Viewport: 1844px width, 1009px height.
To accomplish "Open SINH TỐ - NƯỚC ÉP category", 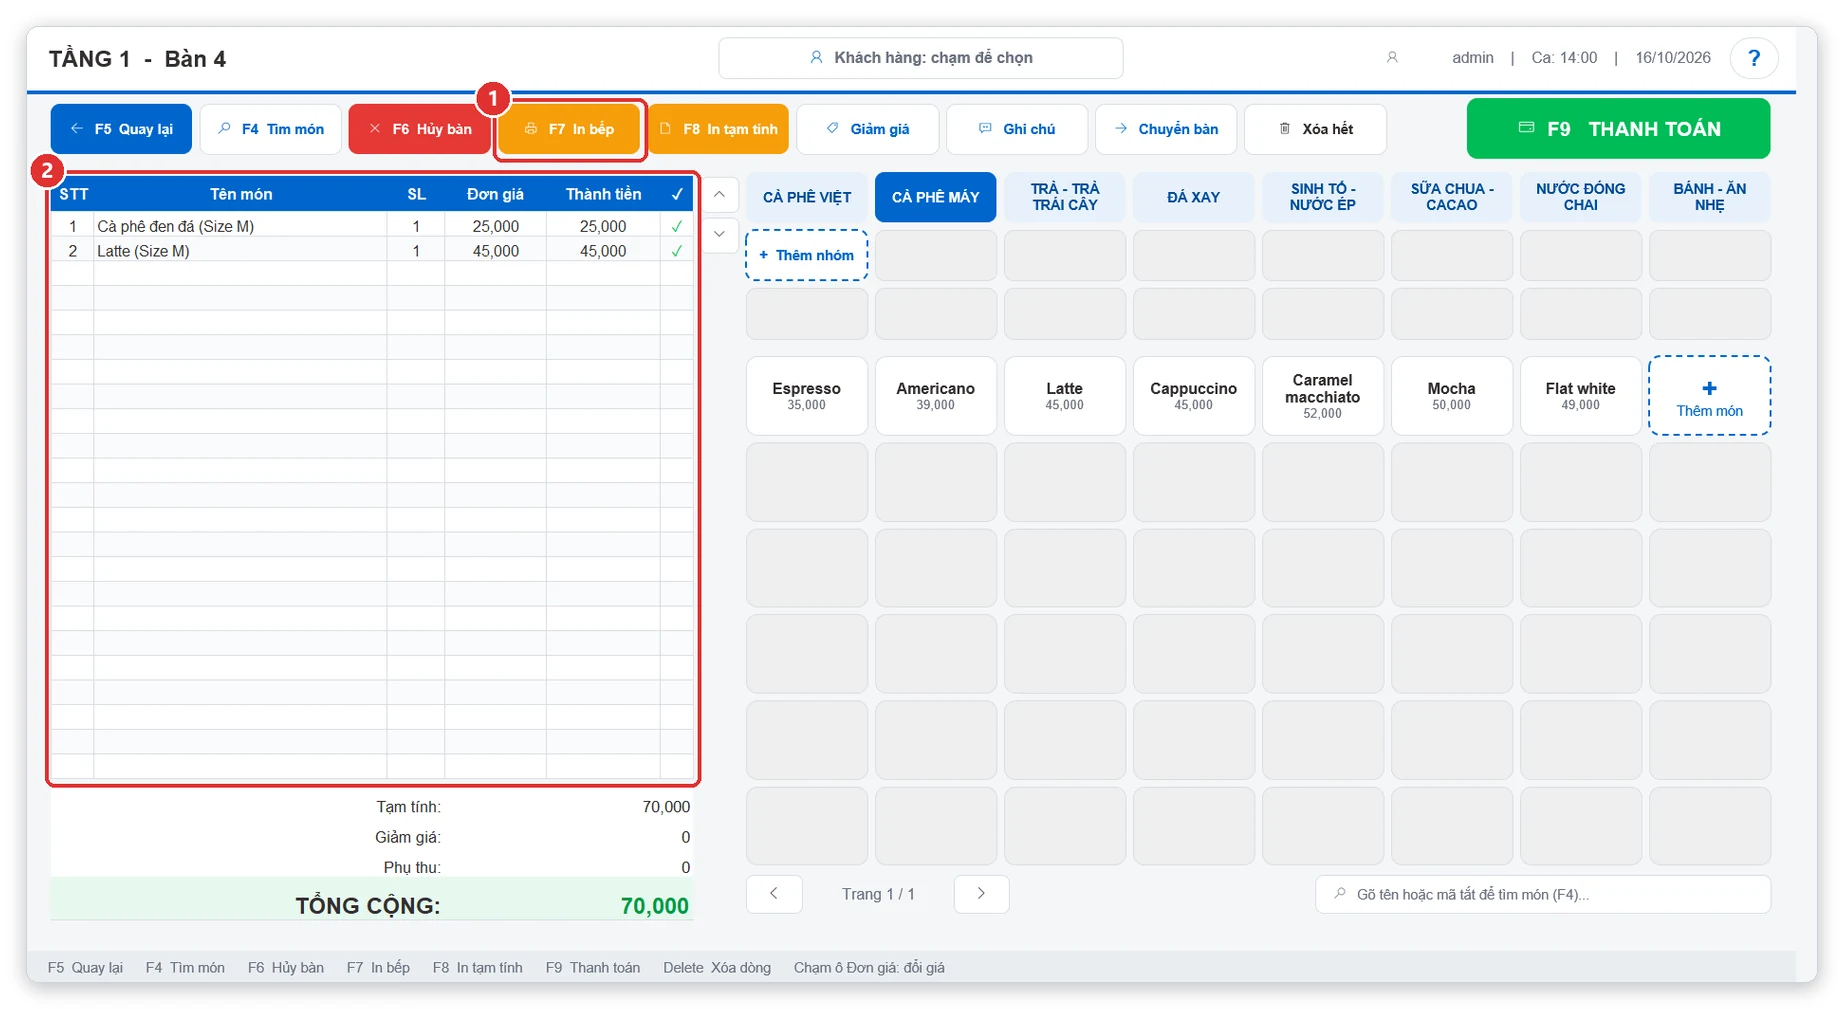I will pyautogui.click(x=1322, y=197).
